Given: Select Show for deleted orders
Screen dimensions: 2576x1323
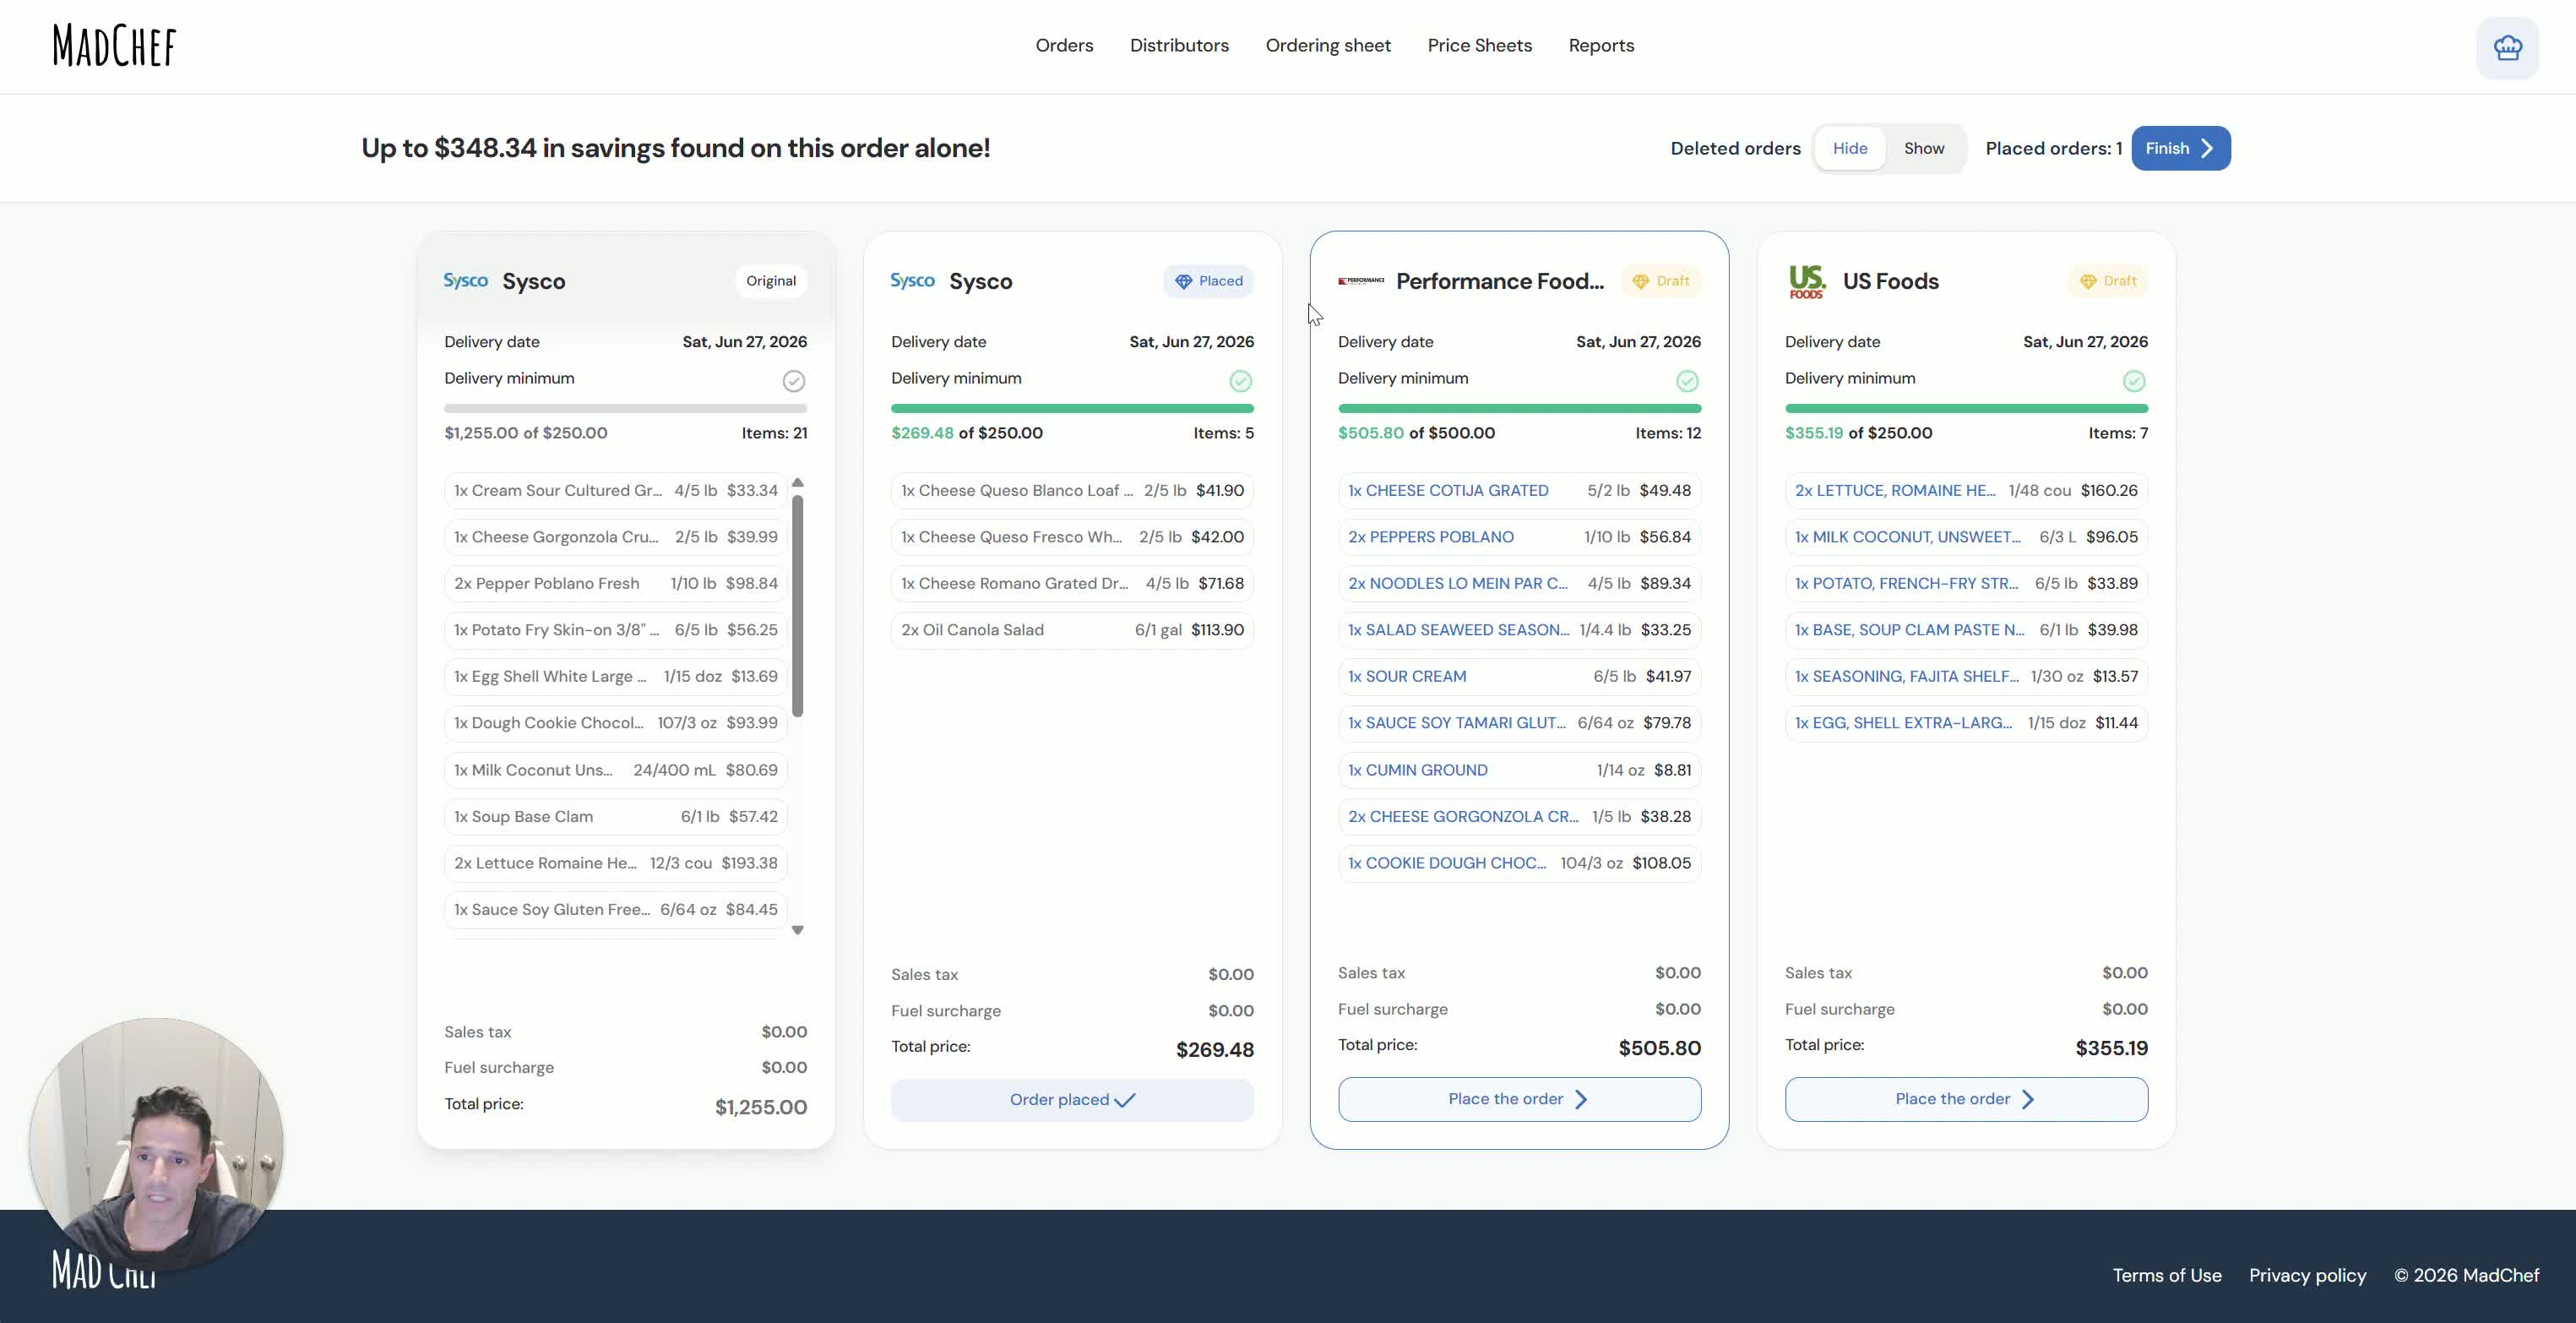Looking at the screenshot, I should pyautogui.click(x=1924, y=148).
